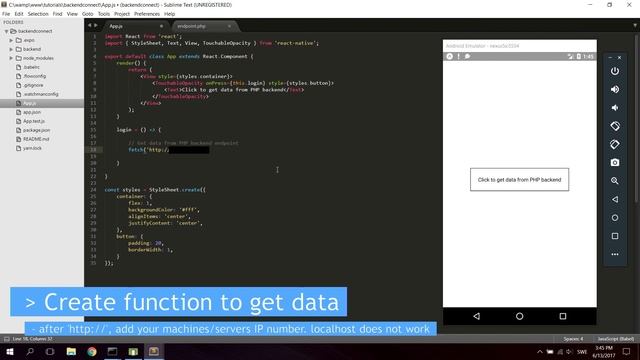Click the tab history forward arrow
The height and width of the screenshot is (360, 640).
point(96,25)
